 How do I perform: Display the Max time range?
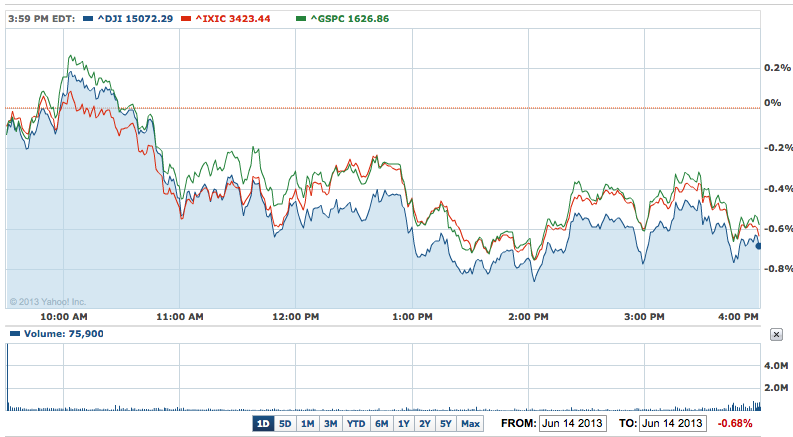click(x=470, y=423)
